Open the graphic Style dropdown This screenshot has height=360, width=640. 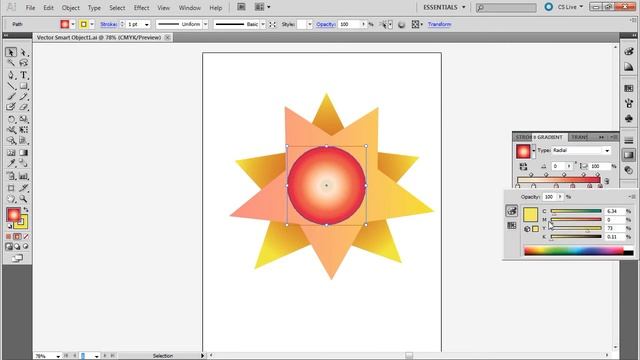click(x=309, y=24)
